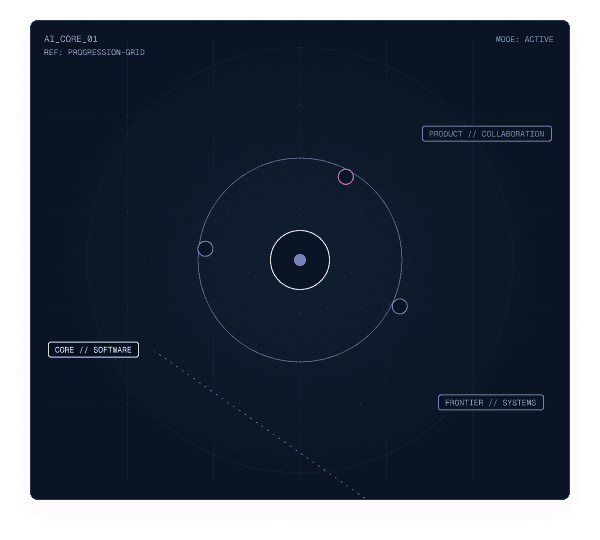Viewport: 600px width, 540px height.
Task: Select the lower-right orbit node circle
Action: [400, 306]
